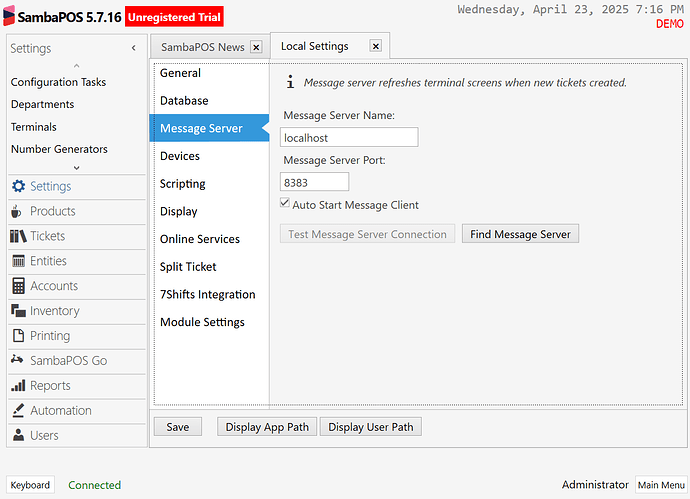Click the Settings panel header title

point(31,48)
